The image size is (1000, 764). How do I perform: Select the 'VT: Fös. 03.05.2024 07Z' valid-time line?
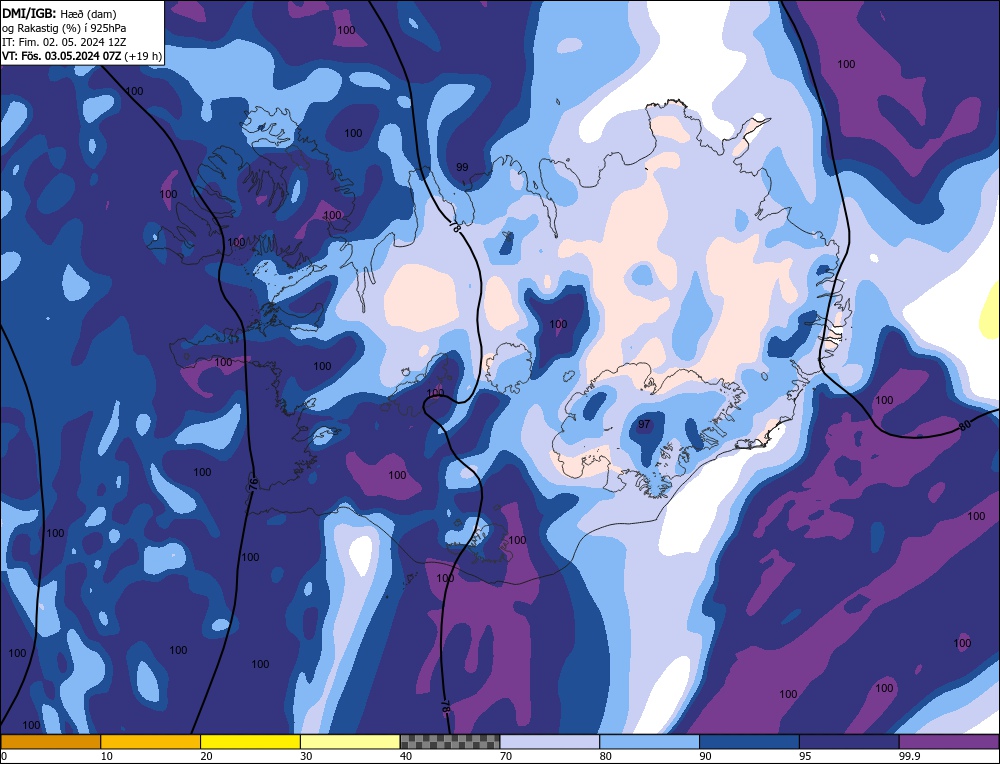point(82,56)
